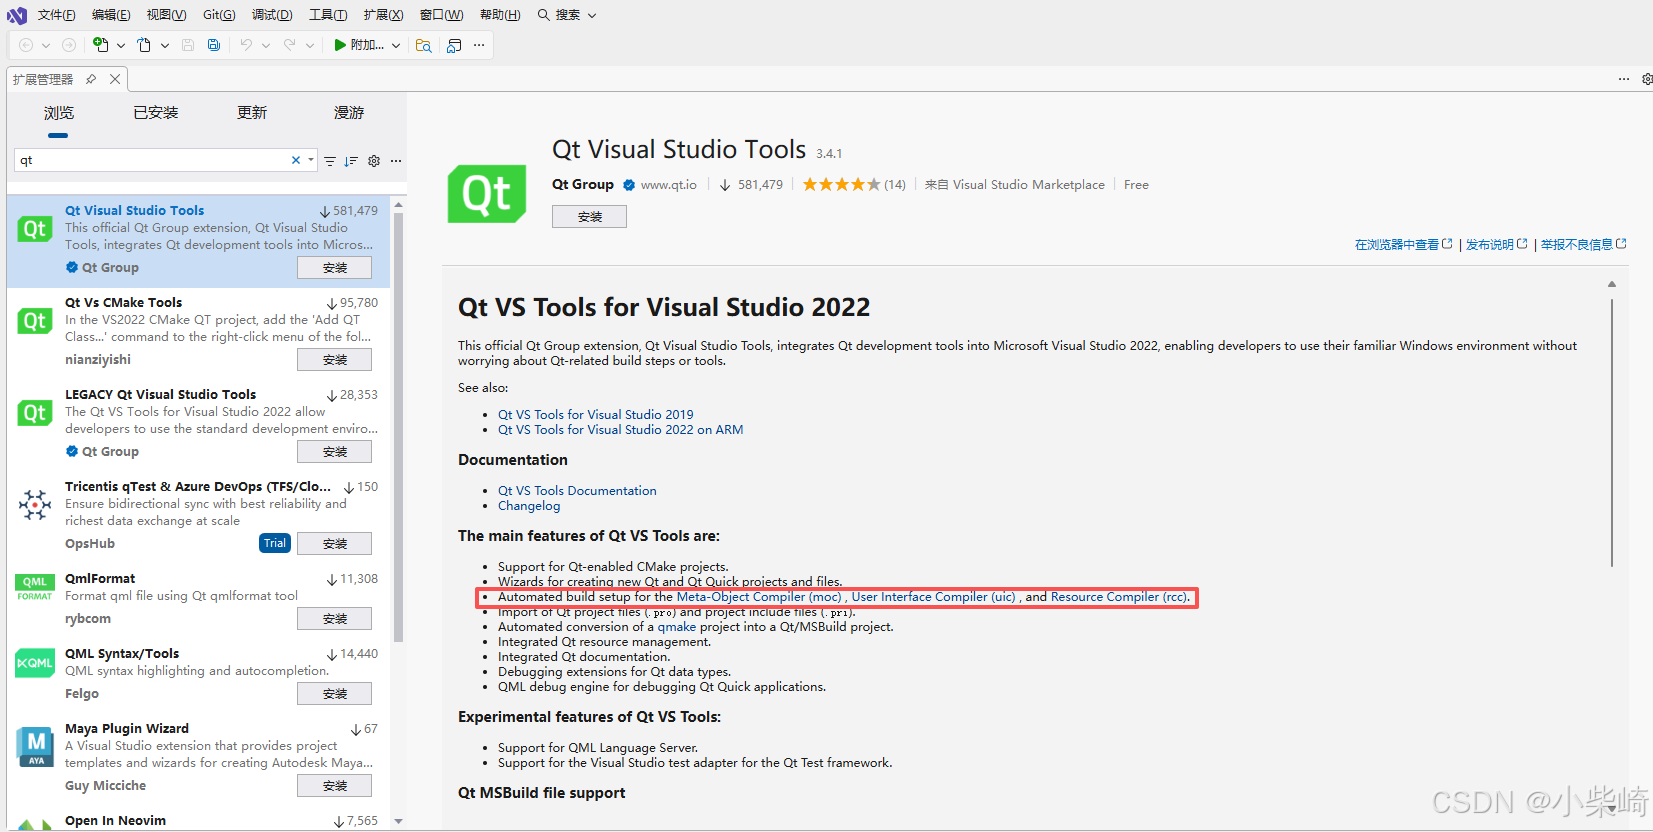Open the 文件(F) menu
Viewport: 1653px width, 832px height.
point(56,15)
